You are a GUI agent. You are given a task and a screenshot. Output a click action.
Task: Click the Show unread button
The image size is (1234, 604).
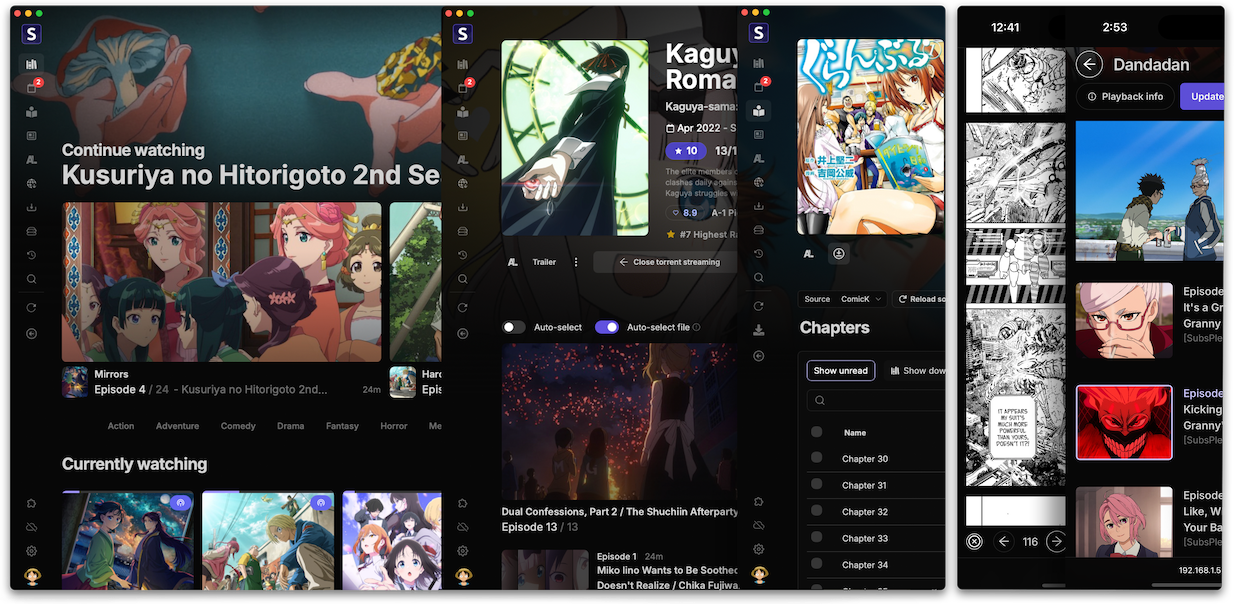pos(841,371)
